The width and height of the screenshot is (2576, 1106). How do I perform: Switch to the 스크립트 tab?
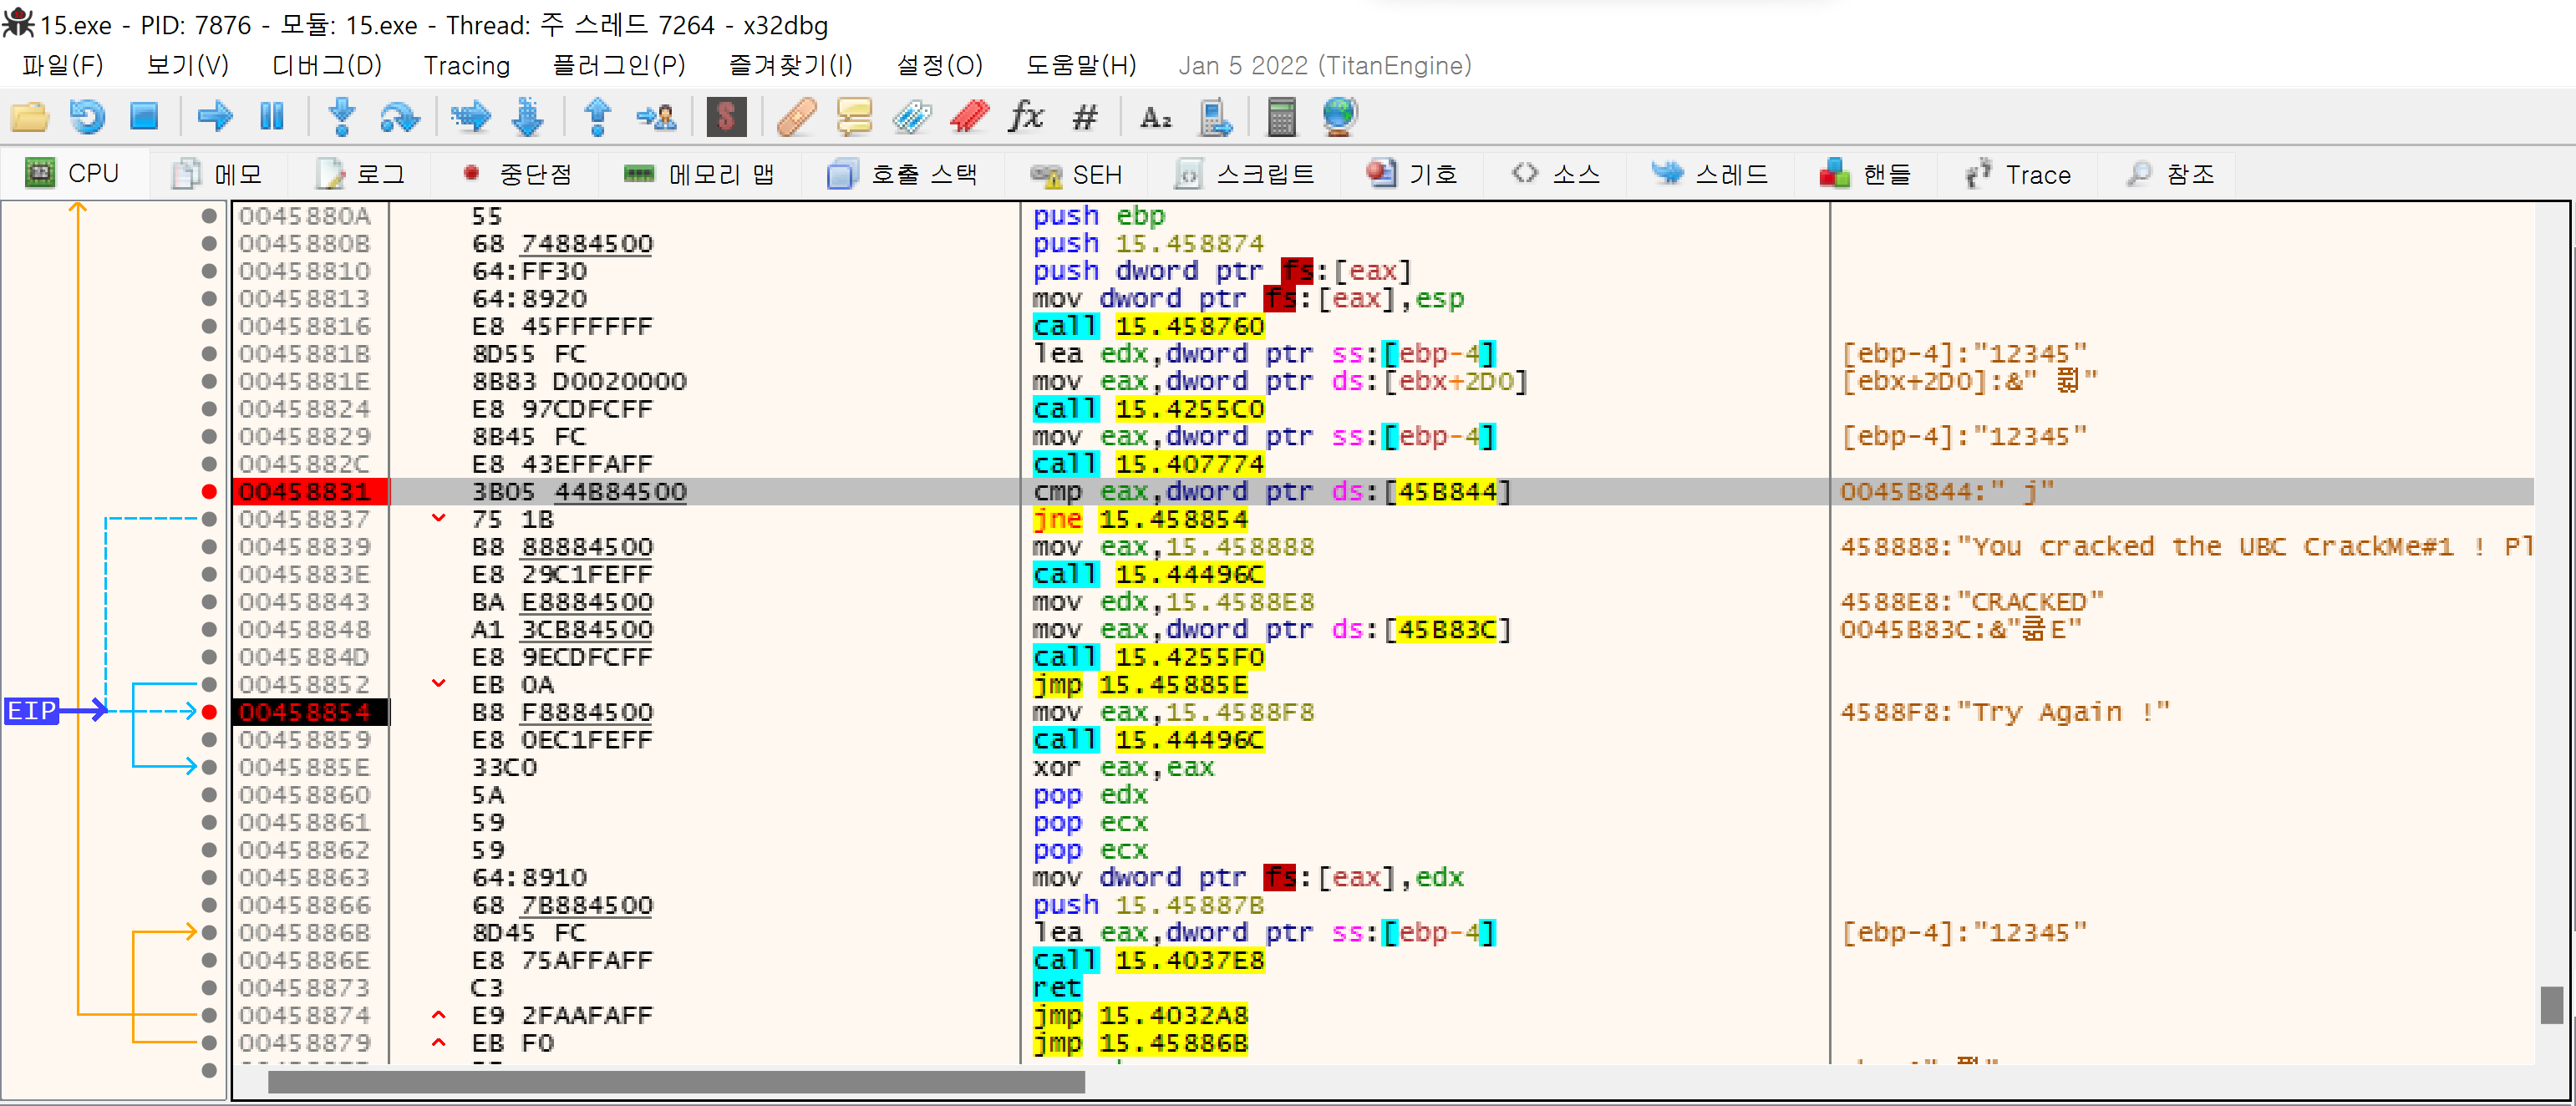pyautogui.click(x=1245, y=174)
